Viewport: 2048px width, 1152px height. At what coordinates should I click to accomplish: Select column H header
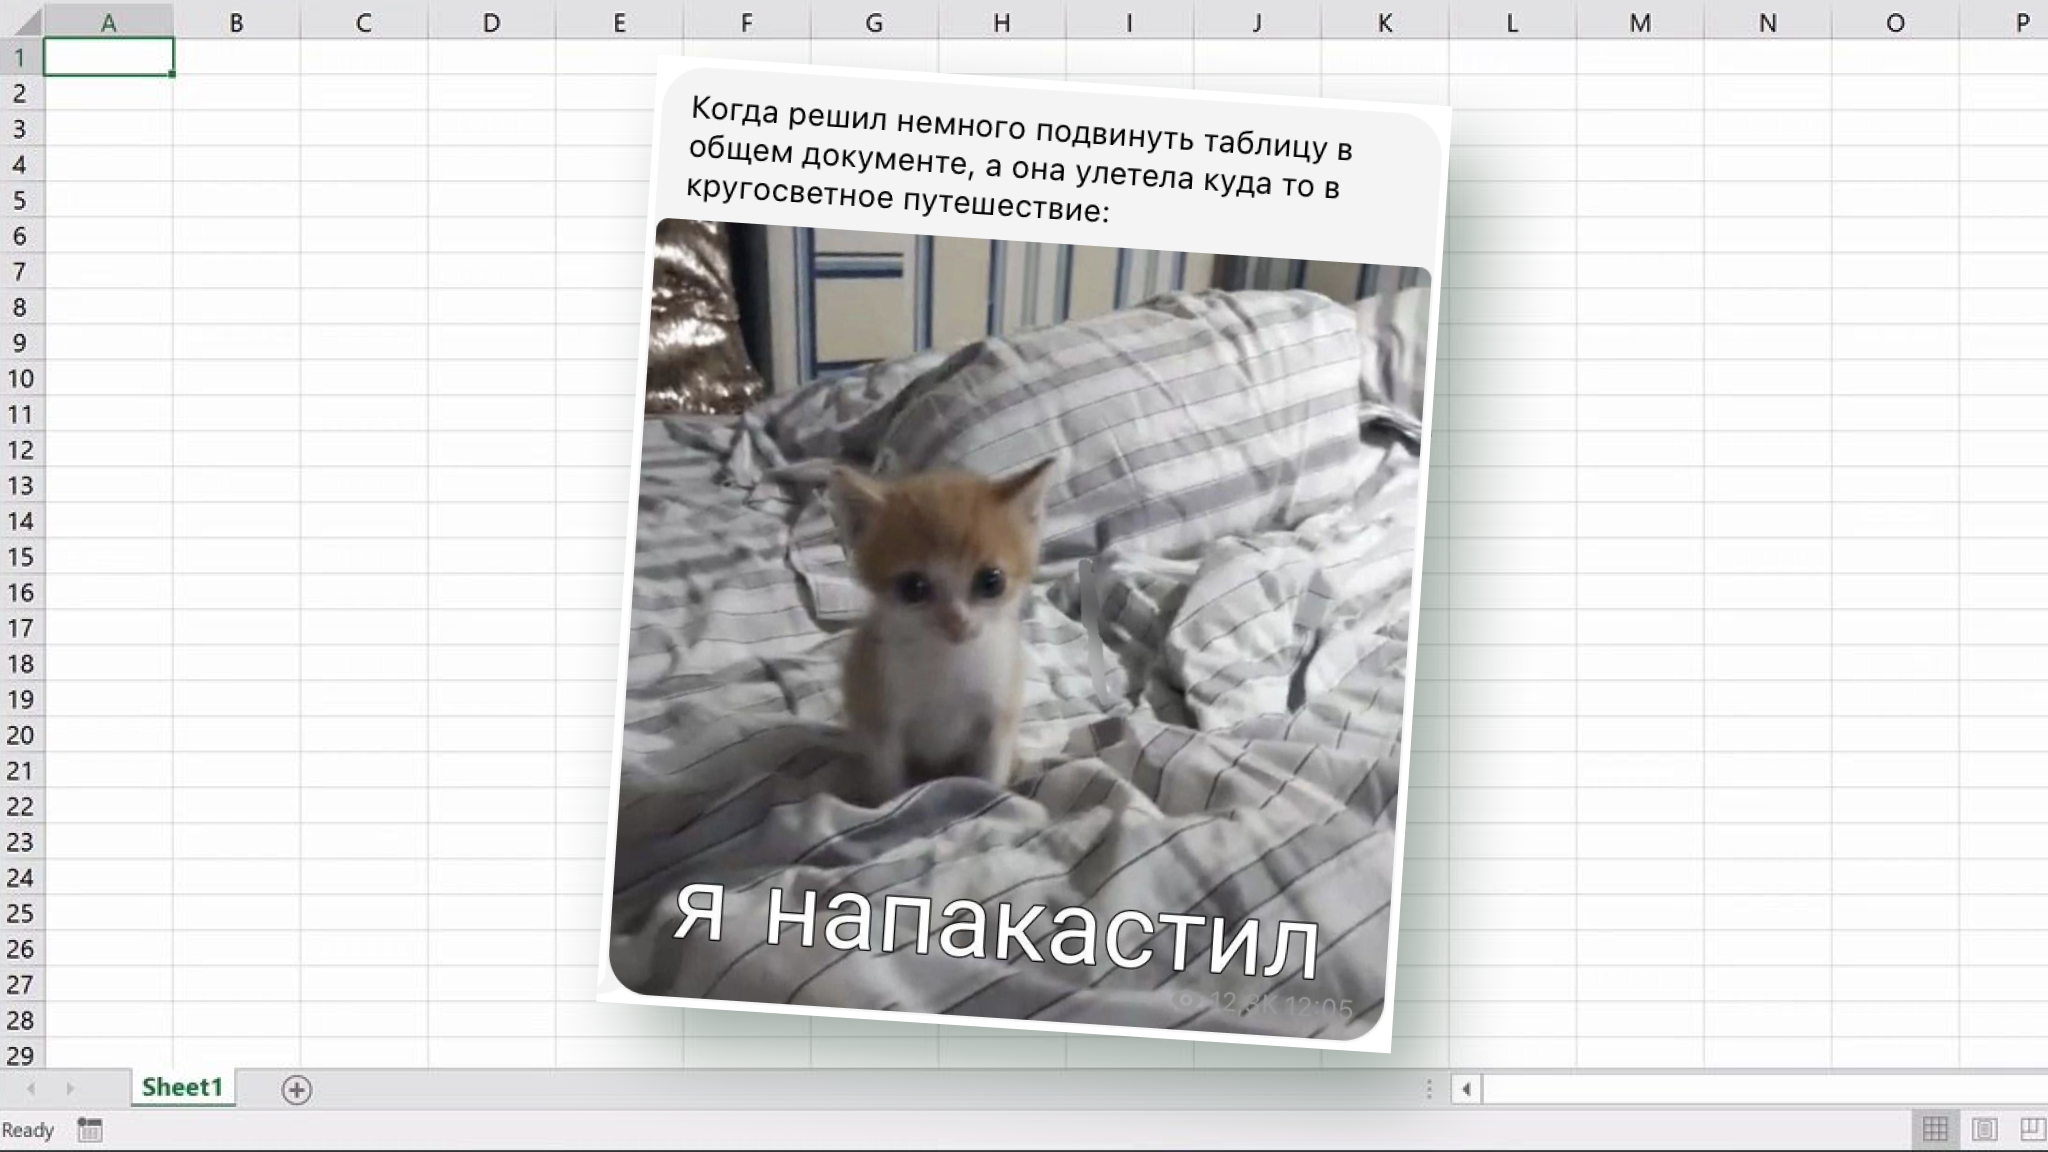(x=1001, y=22)
